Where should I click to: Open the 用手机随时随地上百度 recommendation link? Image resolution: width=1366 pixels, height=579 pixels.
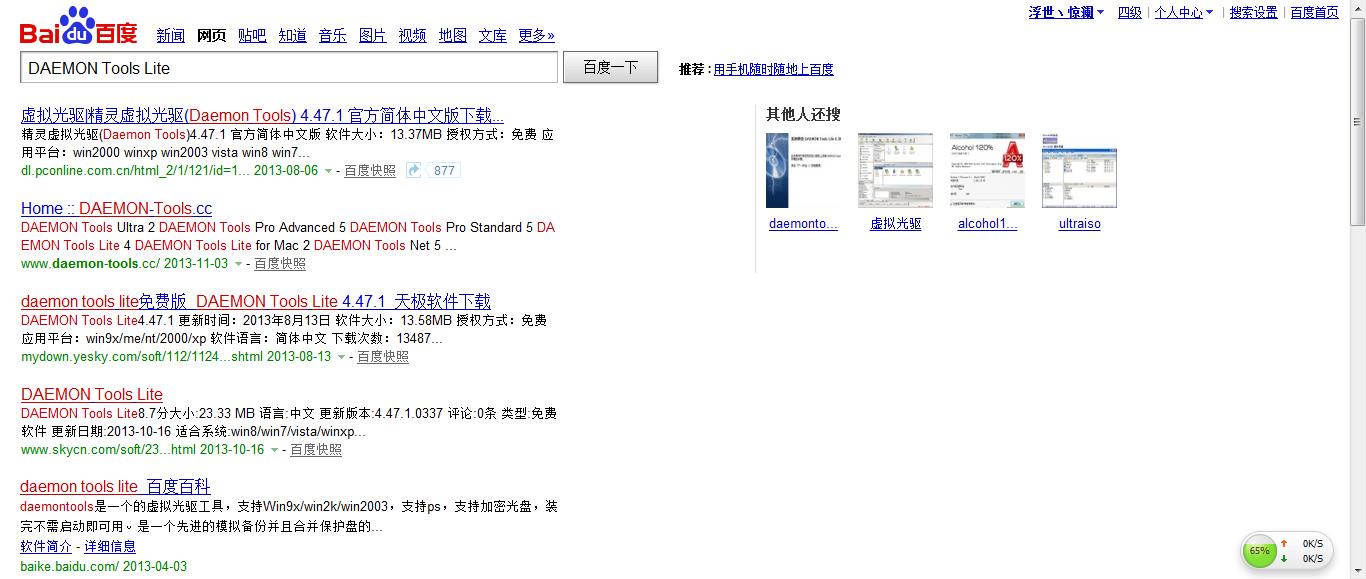click(773, 69)
